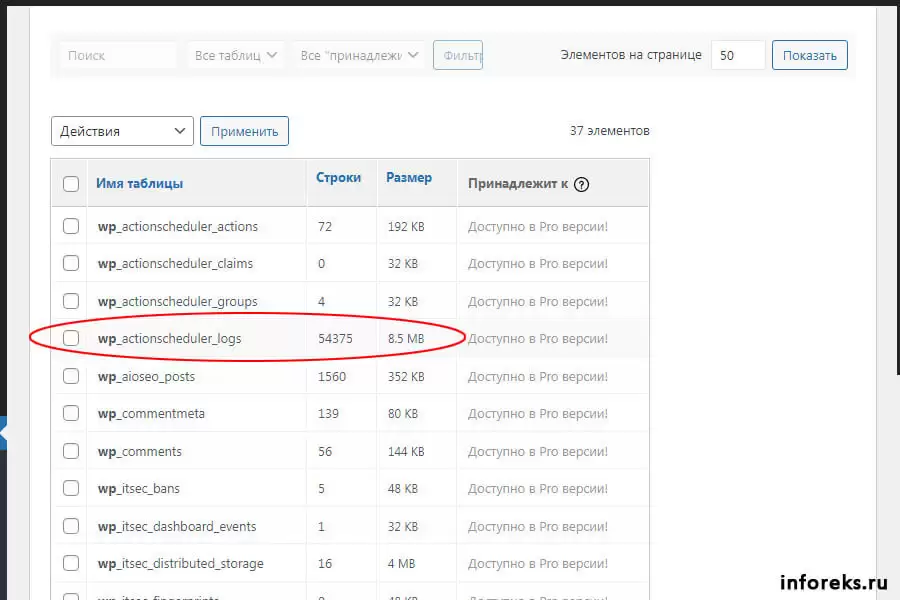This screenshot has width=900, height=600.
Task: Click the help question mark icon
Action: click(582, 184)
